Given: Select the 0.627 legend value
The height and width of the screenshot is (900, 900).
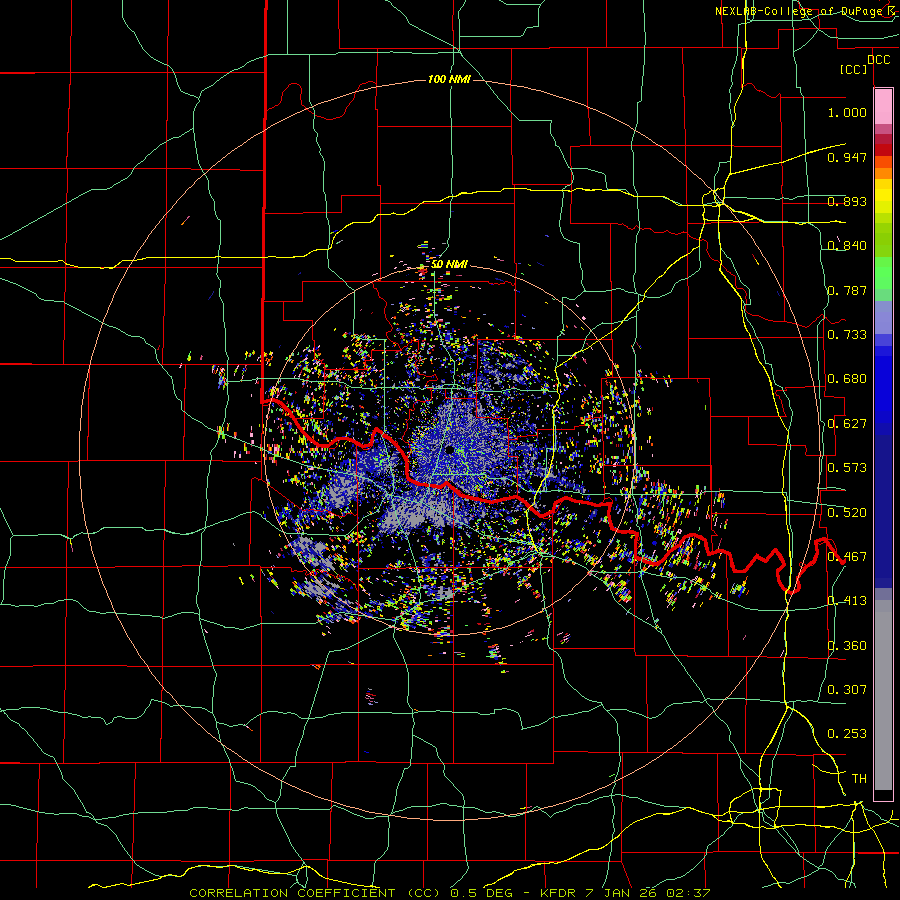Looking at the screenshot, I should pyautogui.click(x=847, y=424).
